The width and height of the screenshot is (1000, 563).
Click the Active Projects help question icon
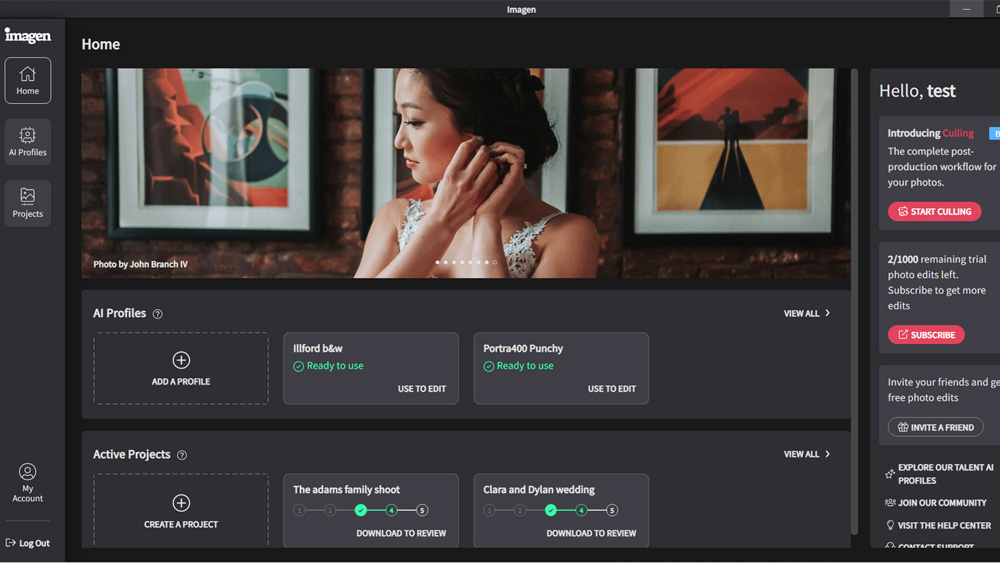click(x=181, y=455)
